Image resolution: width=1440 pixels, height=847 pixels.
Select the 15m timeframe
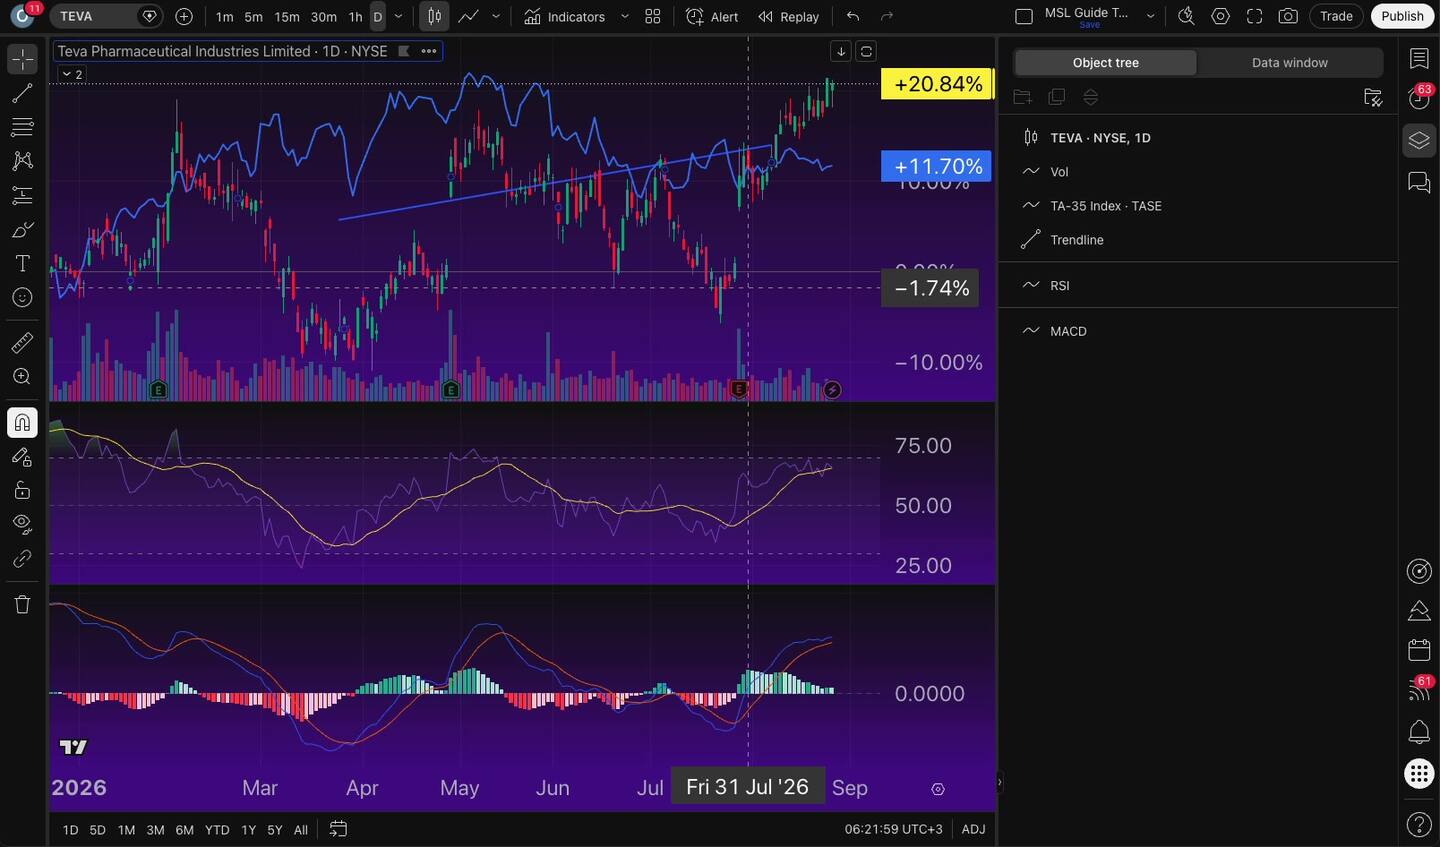(287, 16)
